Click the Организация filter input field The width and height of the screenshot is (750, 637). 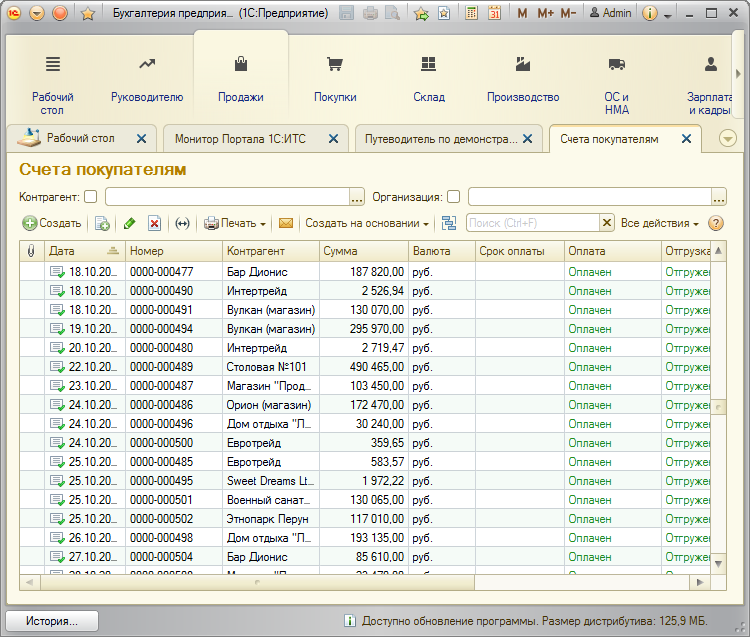[x=590, y=197]
